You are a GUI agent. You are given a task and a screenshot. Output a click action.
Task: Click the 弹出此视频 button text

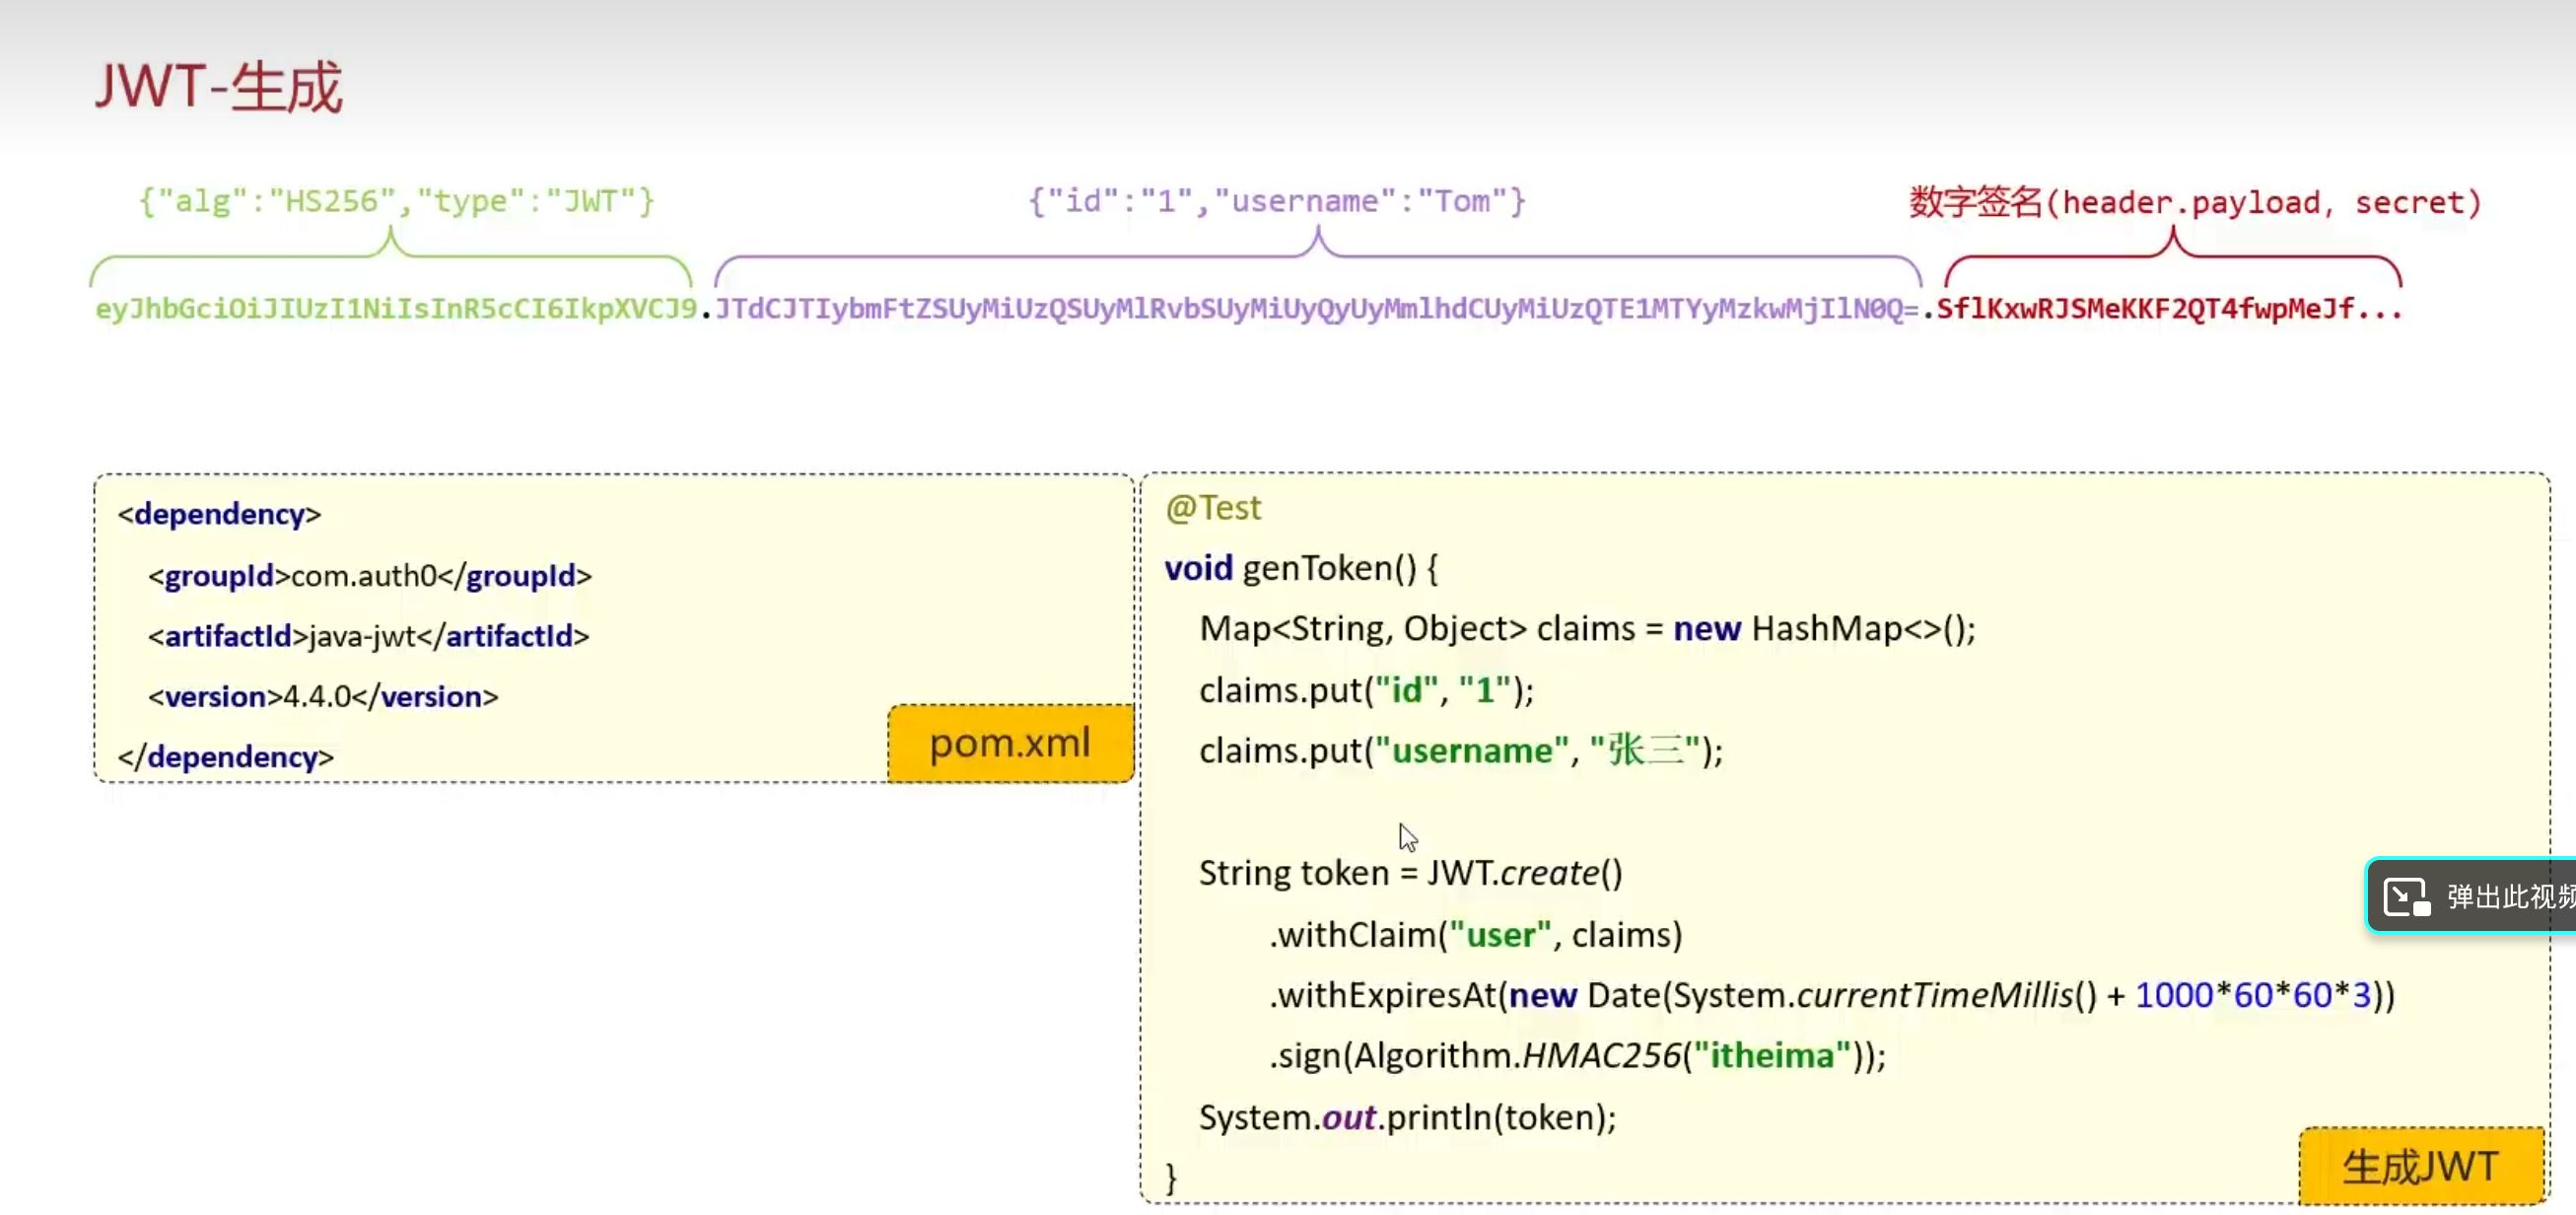pyautogui.click(x=2510, y=896)
